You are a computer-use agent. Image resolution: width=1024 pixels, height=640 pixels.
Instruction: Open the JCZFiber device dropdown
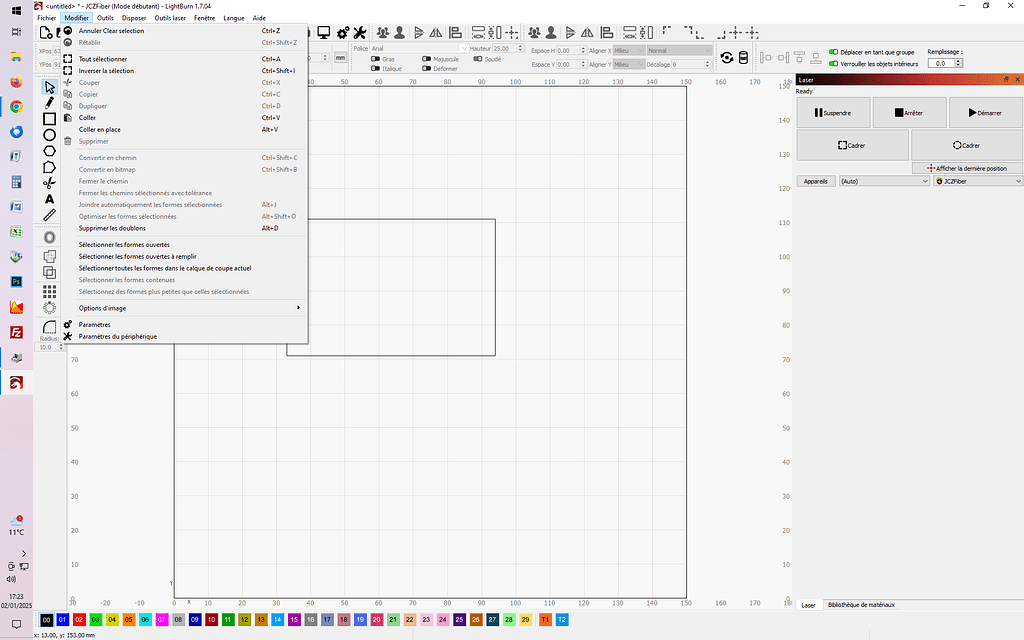978,181
